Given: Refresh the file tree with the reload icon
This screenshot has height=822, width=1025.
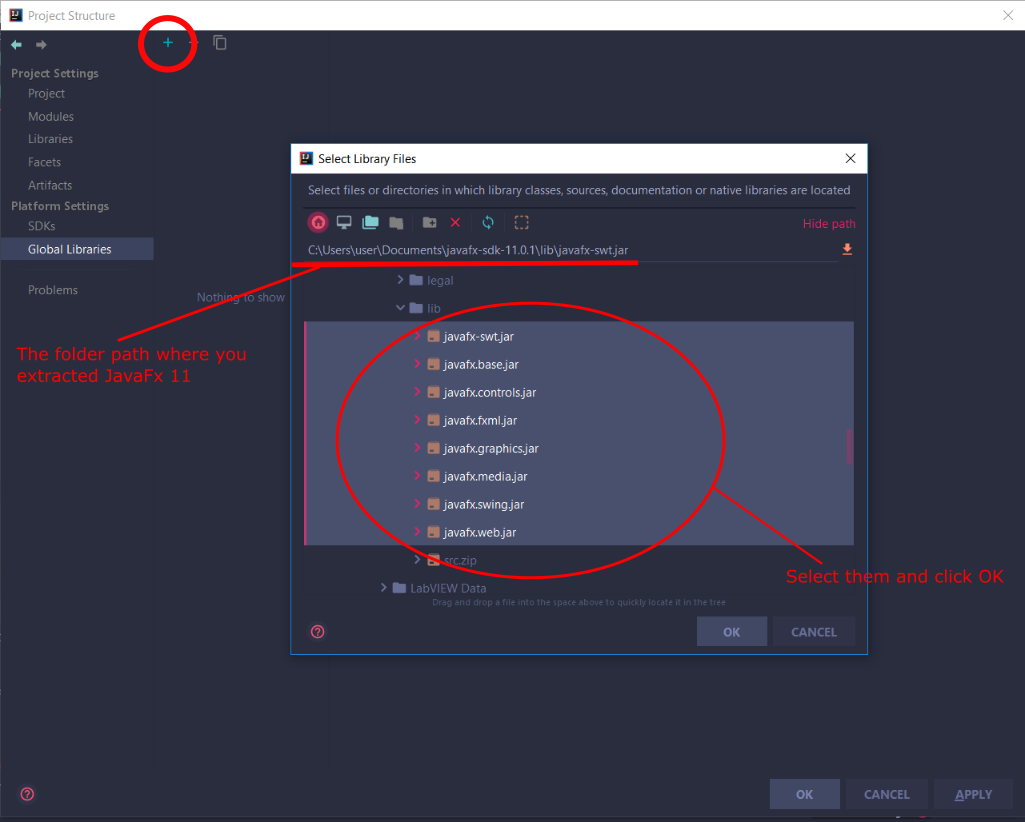Looking at the screenshot, I should pyautogui.click(x=488, y=222).
